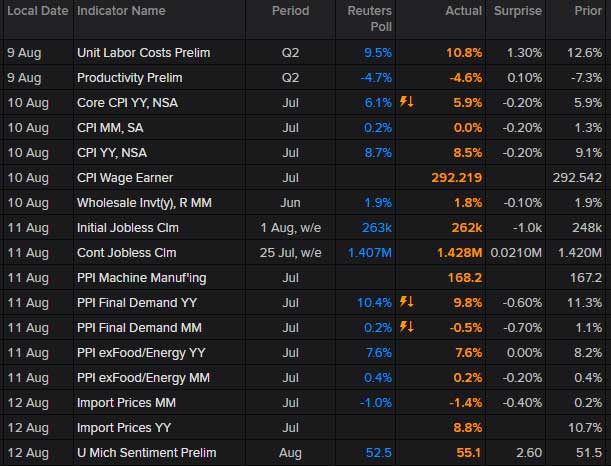Click Jun period for Wholesale Invt row
Screen dimensions: 611x466
[291, 203]
